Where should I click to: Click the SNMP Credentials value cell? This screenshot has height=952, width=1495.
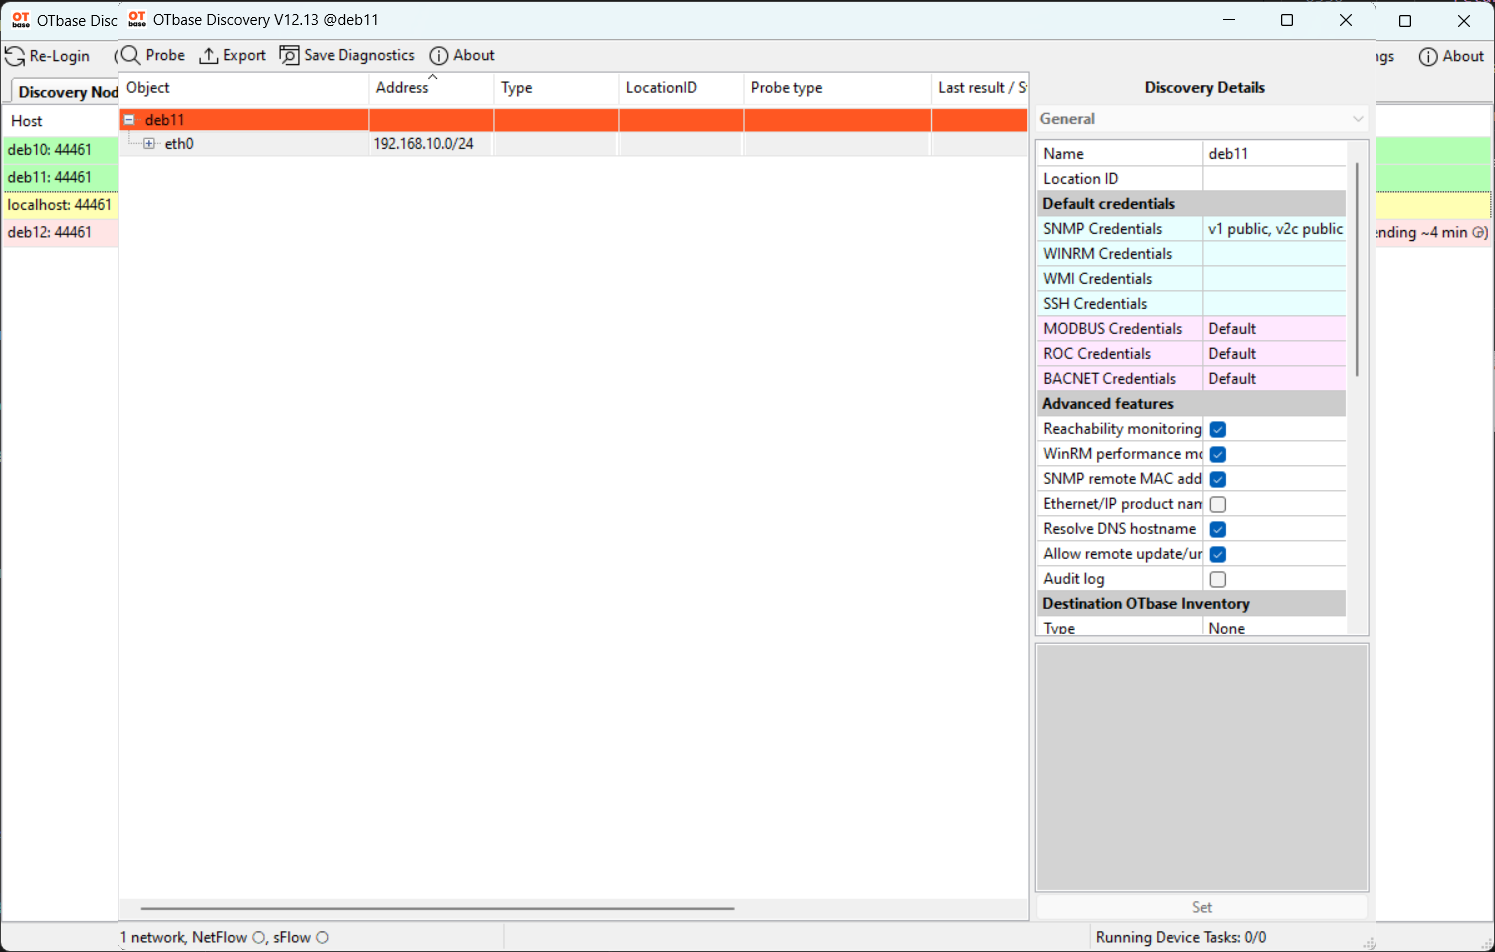(1274, 228)
